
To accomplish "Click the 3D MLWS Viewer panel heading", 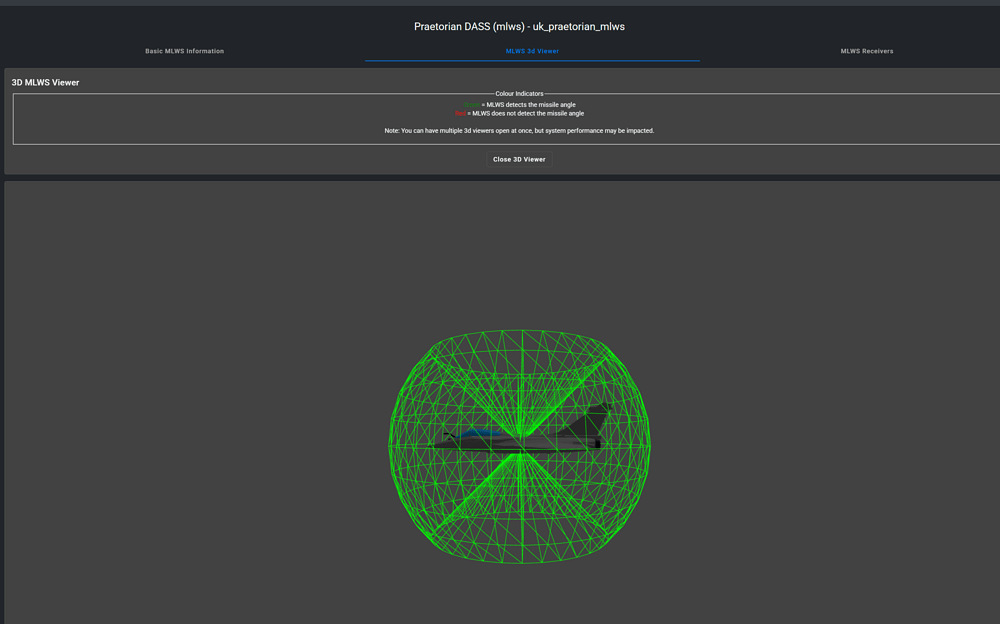I will (45, 83).
